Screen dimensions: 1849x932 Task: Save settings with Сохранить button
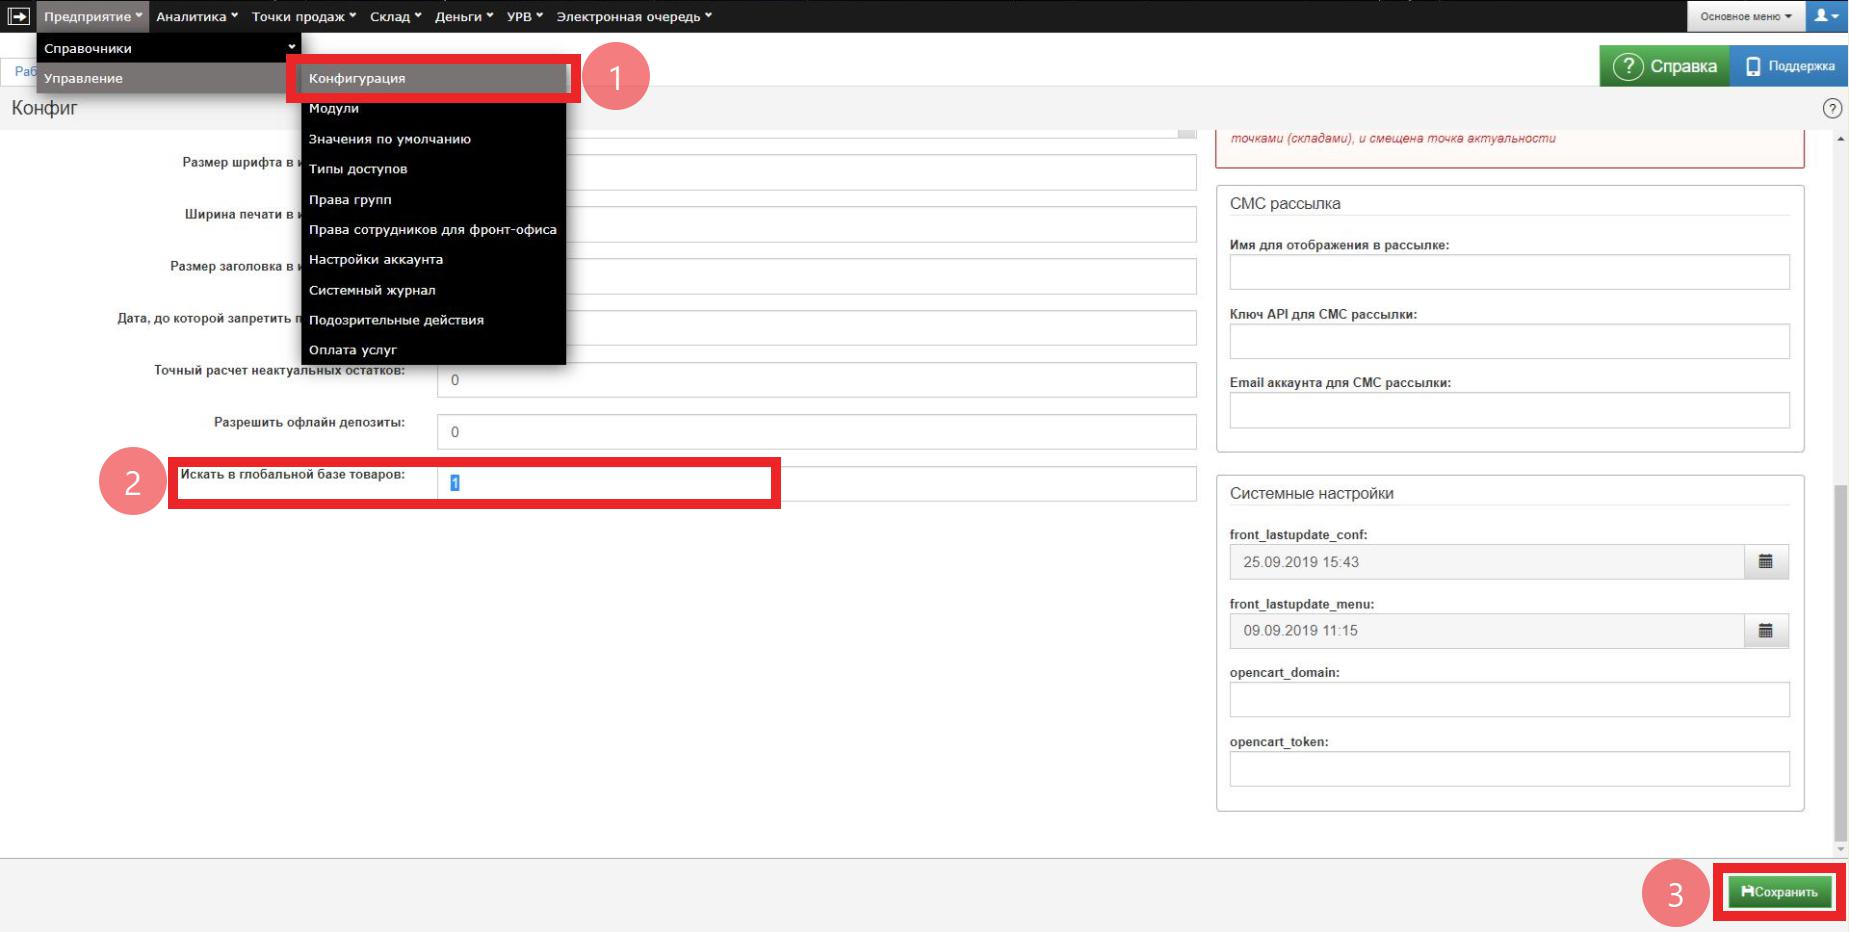pyautogui.click(x=1779, y=892)
